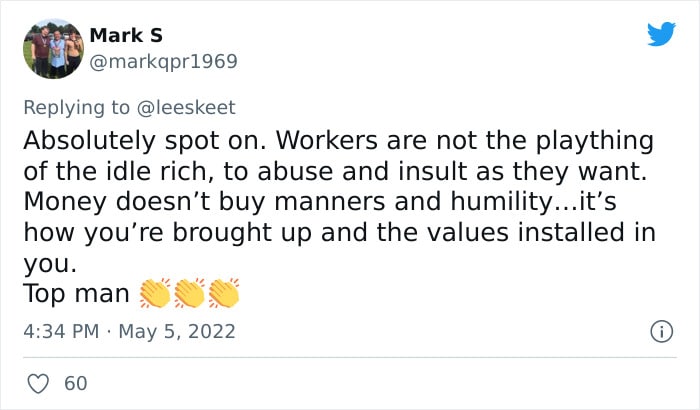Click the "Absolutely spot on" tweet line
The height and width of the screenshot is (410, 700).
(x=338, y=141)
